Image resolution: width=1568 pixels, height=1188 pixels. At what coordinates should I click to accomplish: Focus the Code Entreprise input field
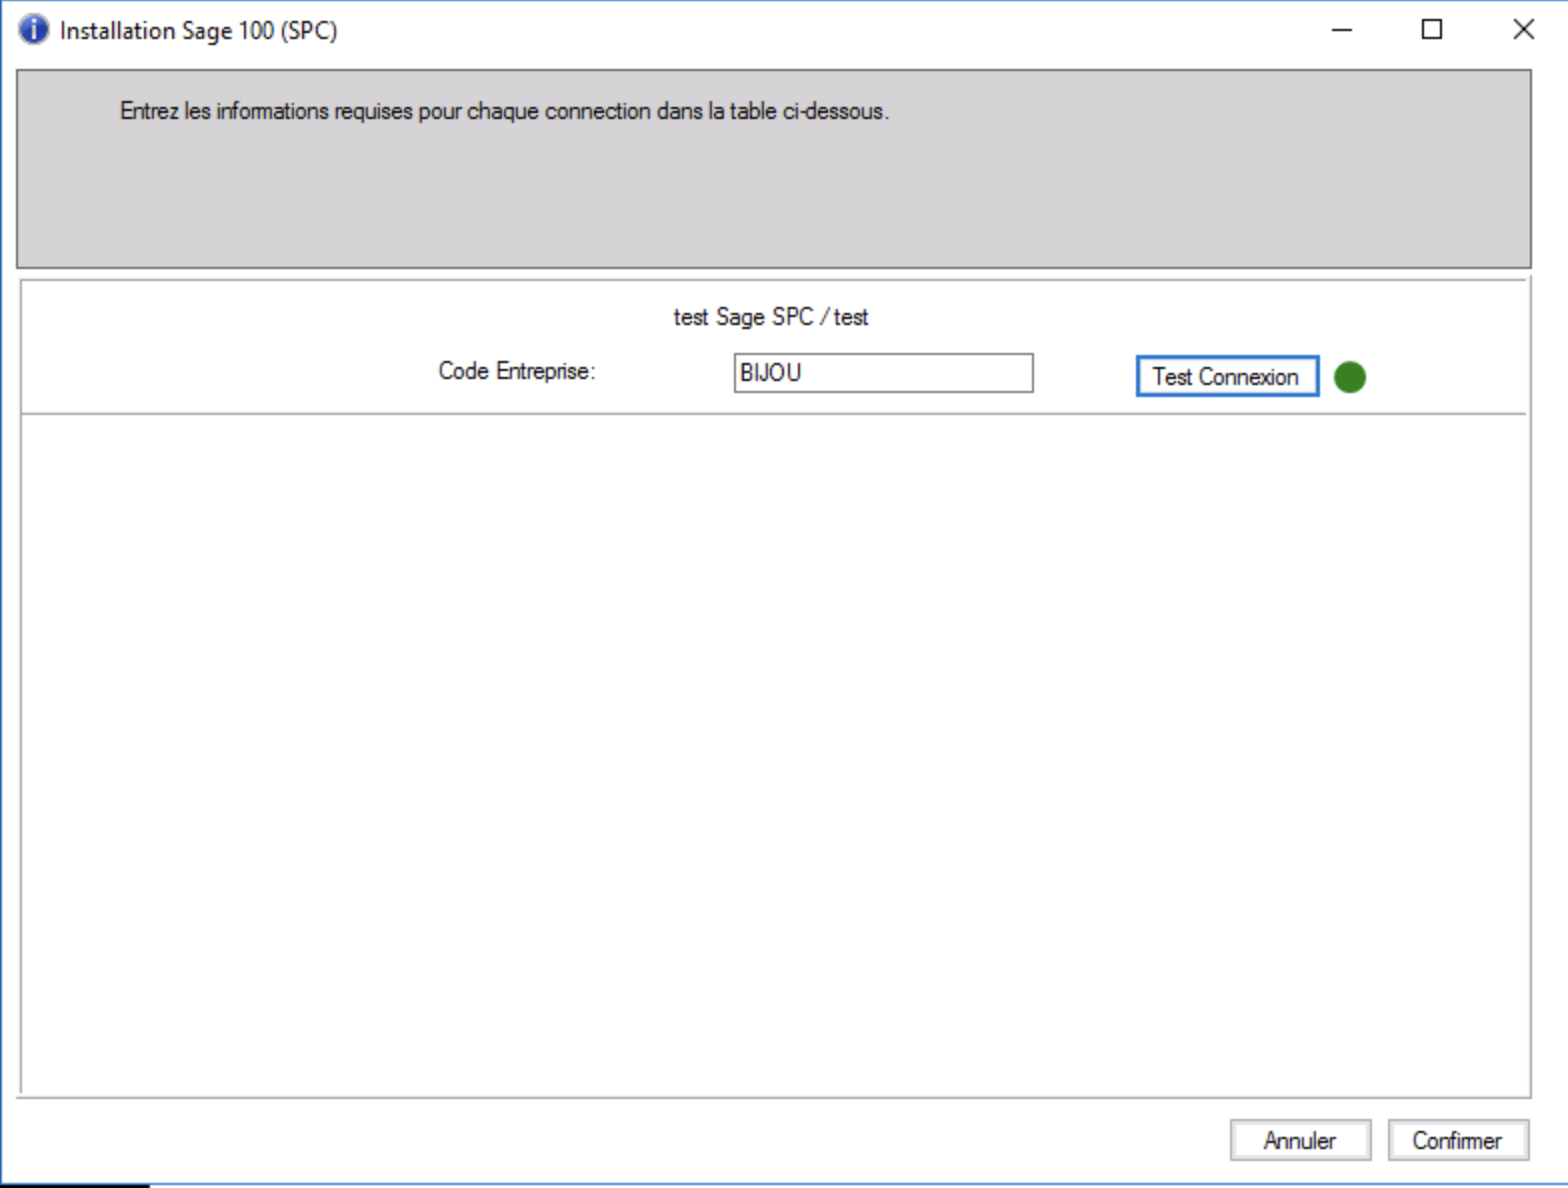tap(883, 373)
